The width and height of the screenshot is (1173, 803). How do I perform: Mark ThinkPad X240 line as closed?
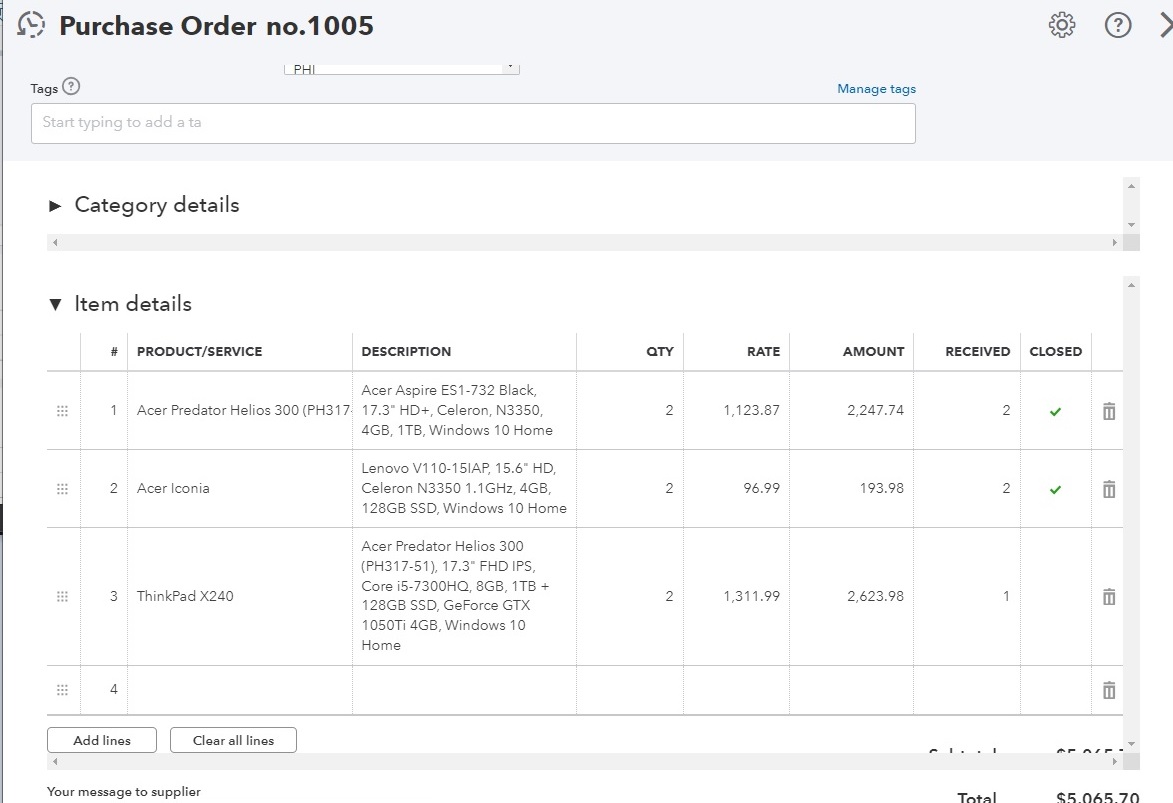(x=1055, y=597)
